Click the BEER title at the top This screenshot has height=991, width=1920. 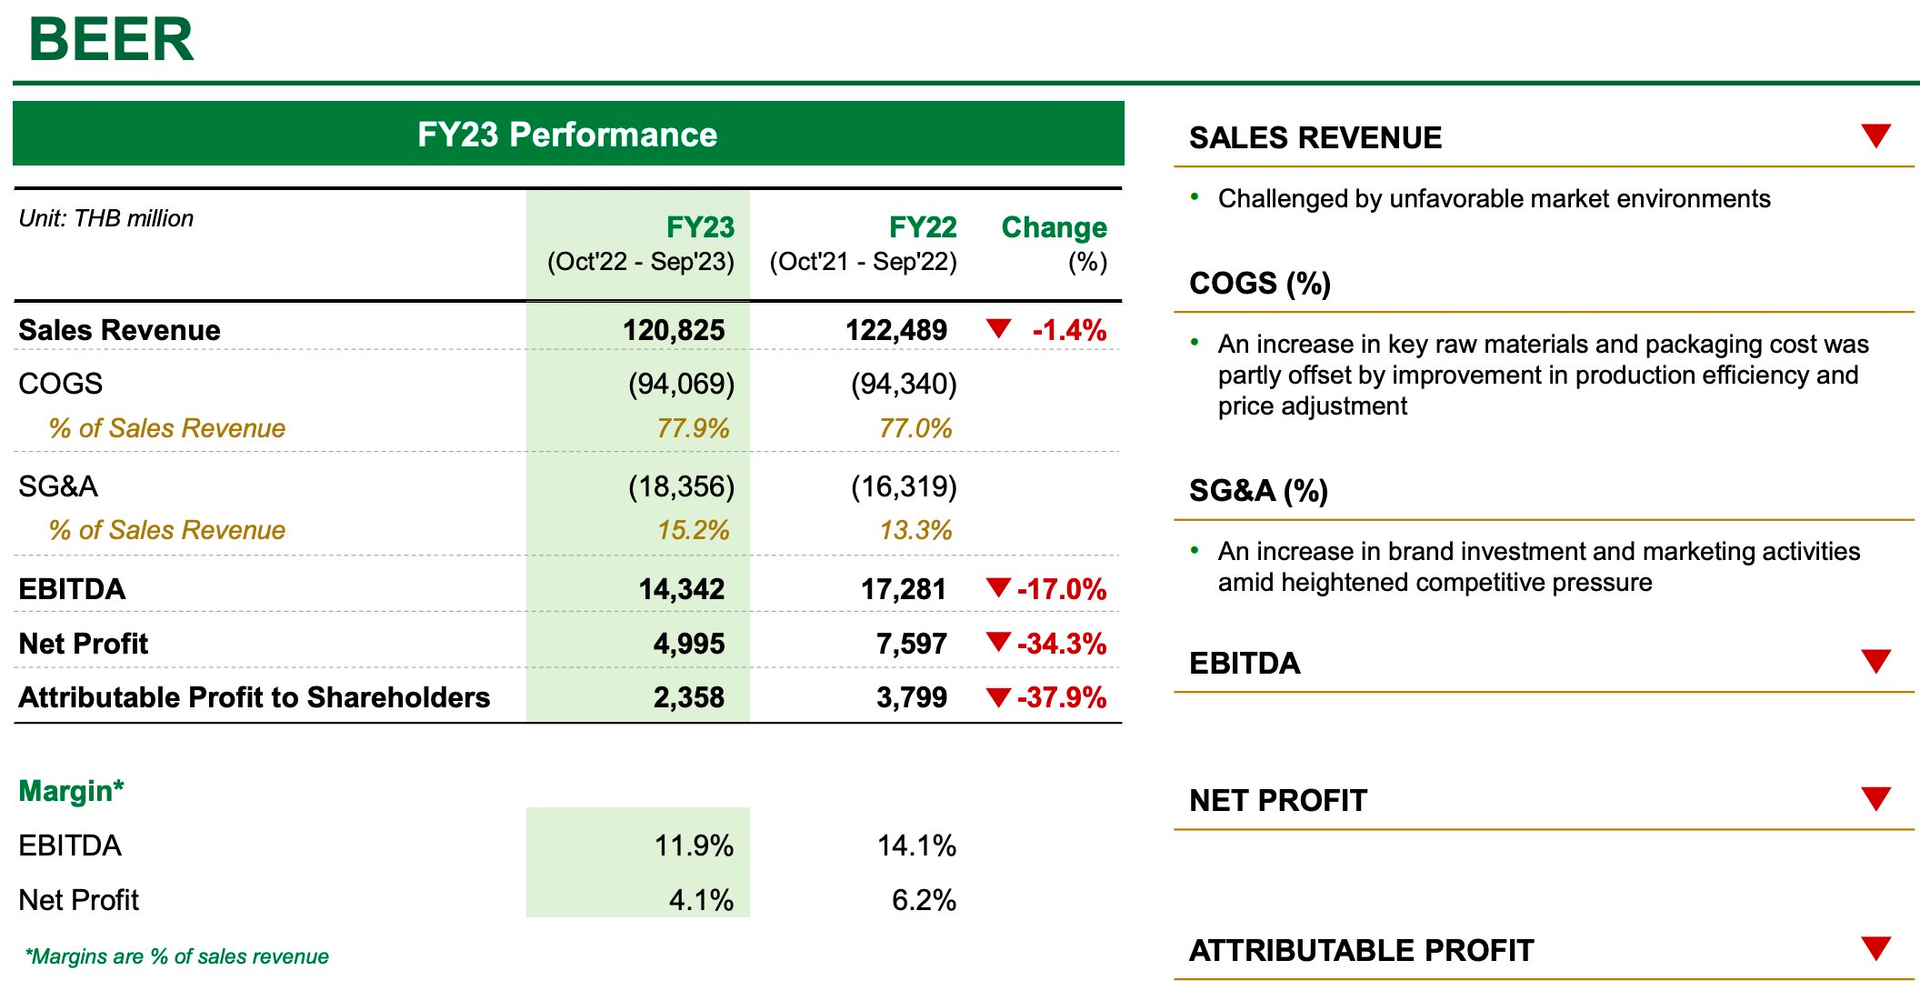click(111, 39)
